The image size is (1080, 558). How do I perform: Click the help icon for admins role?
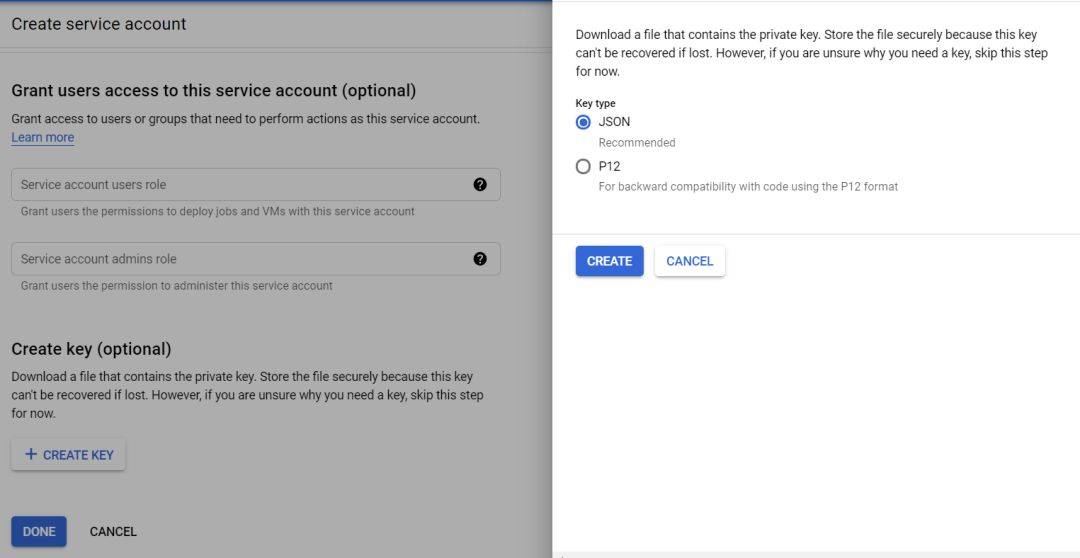click(480, 259)
